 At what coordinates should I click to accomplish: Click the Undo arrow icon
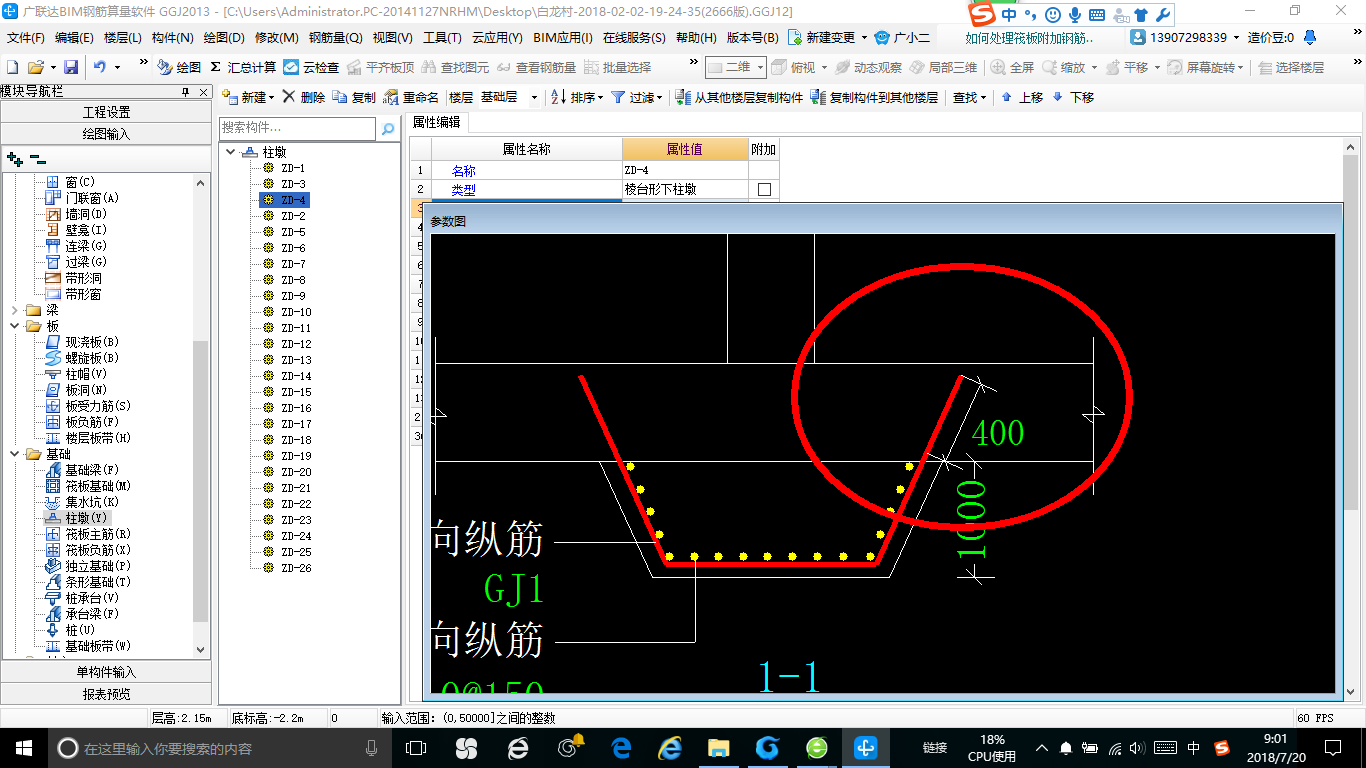100,67
